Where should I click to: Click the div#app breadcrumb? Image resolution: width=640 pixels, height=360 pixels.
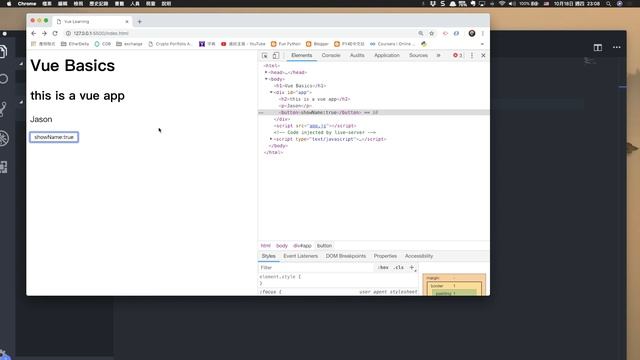pyautogui.click(x=302, y=246)
